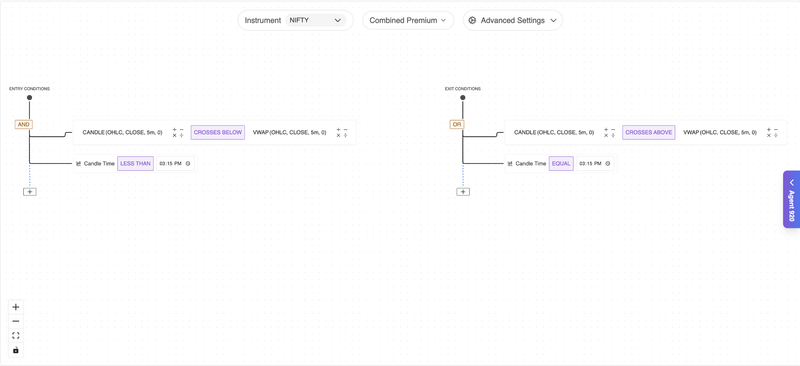Click the exit Candle Time chart icon

(510, 163)
